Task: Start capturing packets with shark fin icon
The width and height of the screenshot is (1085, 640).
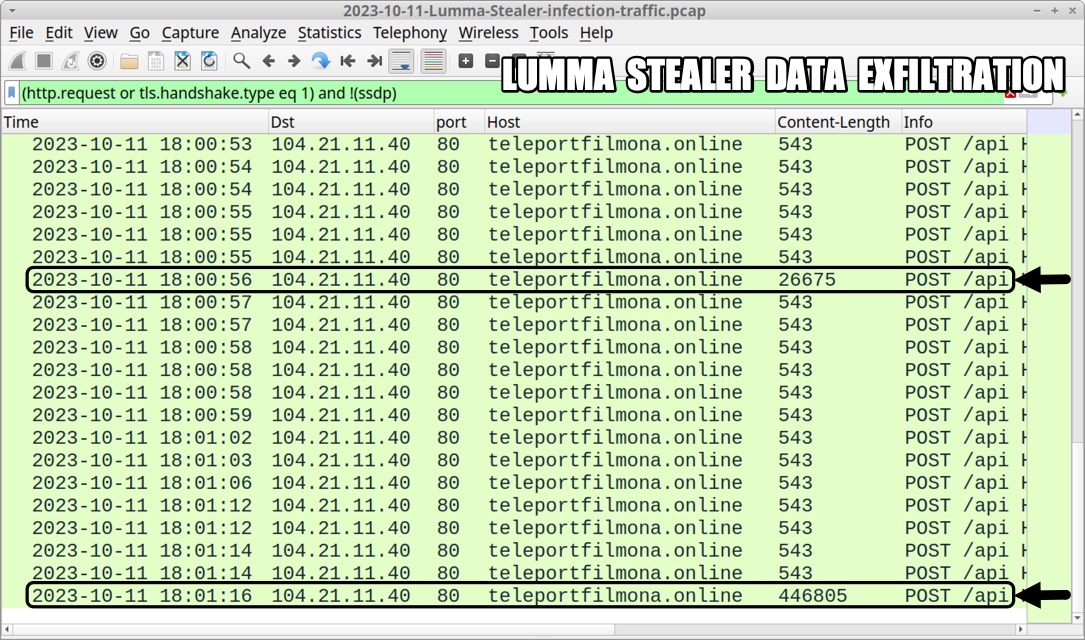Action: 18,61
